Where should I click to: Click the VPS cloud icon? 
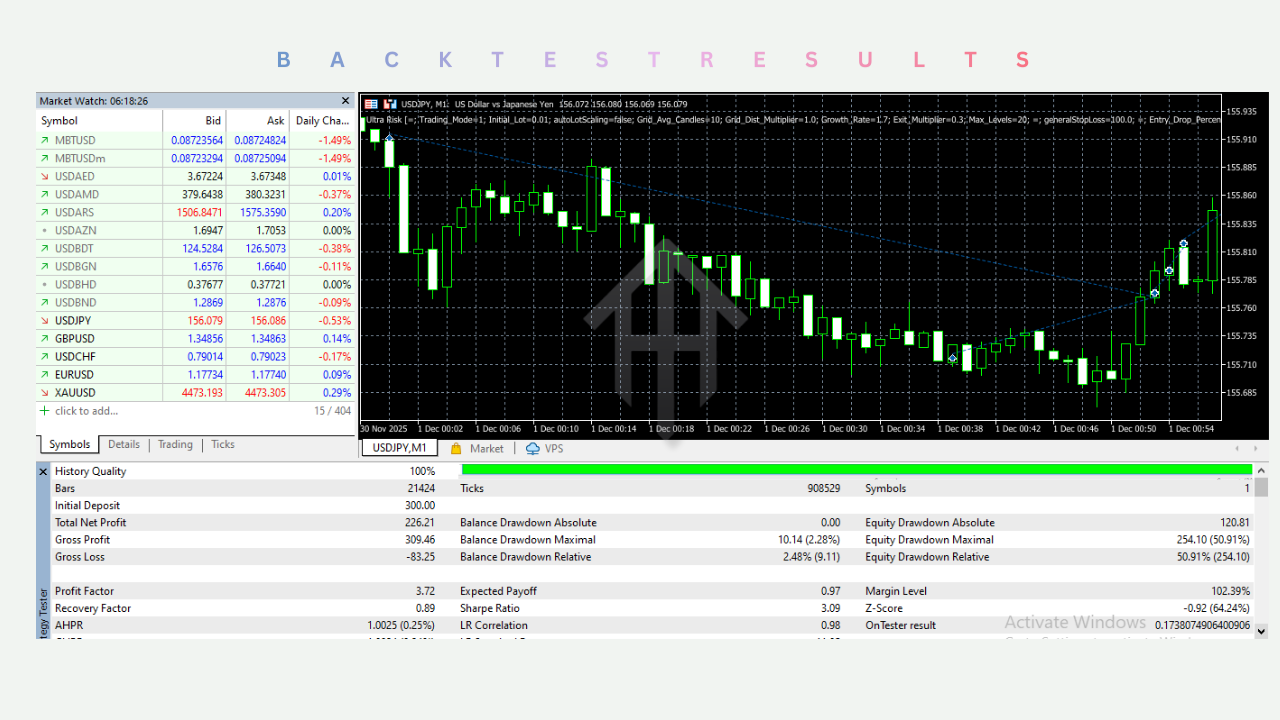[533, 448]
